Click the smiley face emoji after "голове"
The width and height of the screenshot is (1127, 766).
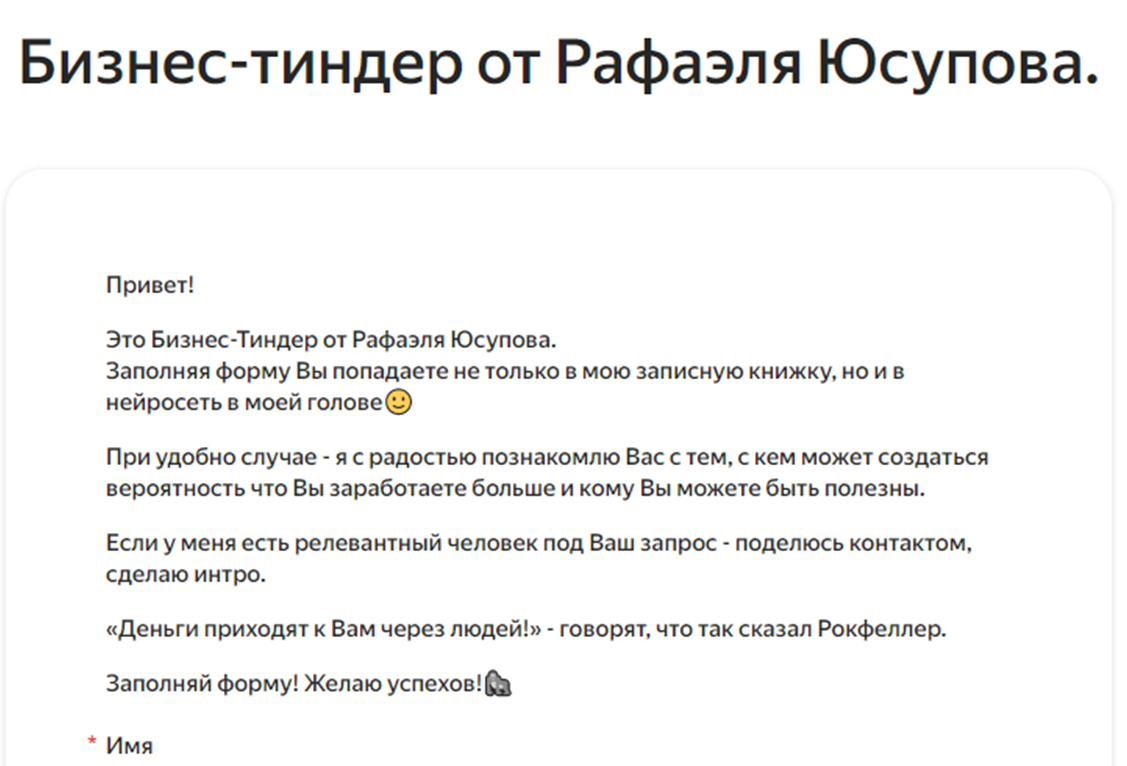tap(399, 403)
